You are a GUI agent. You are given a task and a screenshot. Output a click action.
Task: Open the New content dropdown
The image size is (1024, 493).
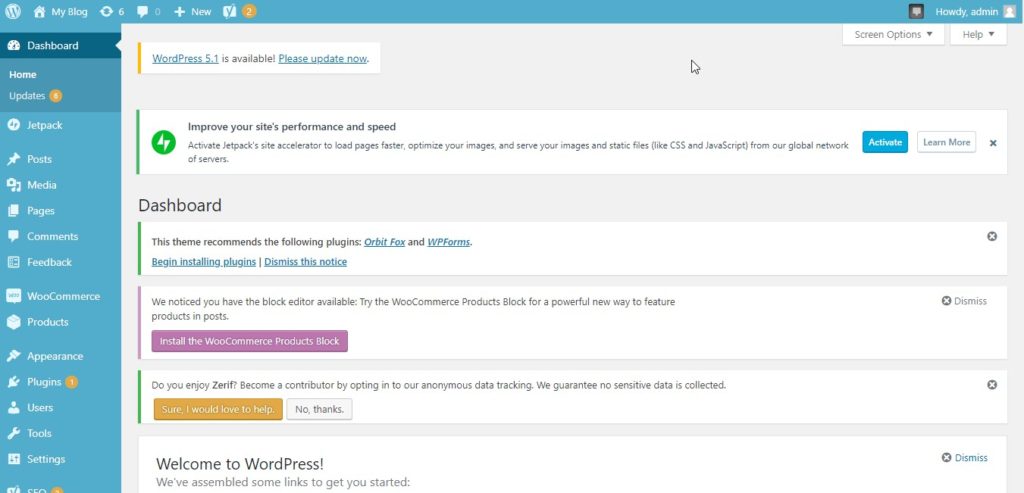tap(192, 12)
